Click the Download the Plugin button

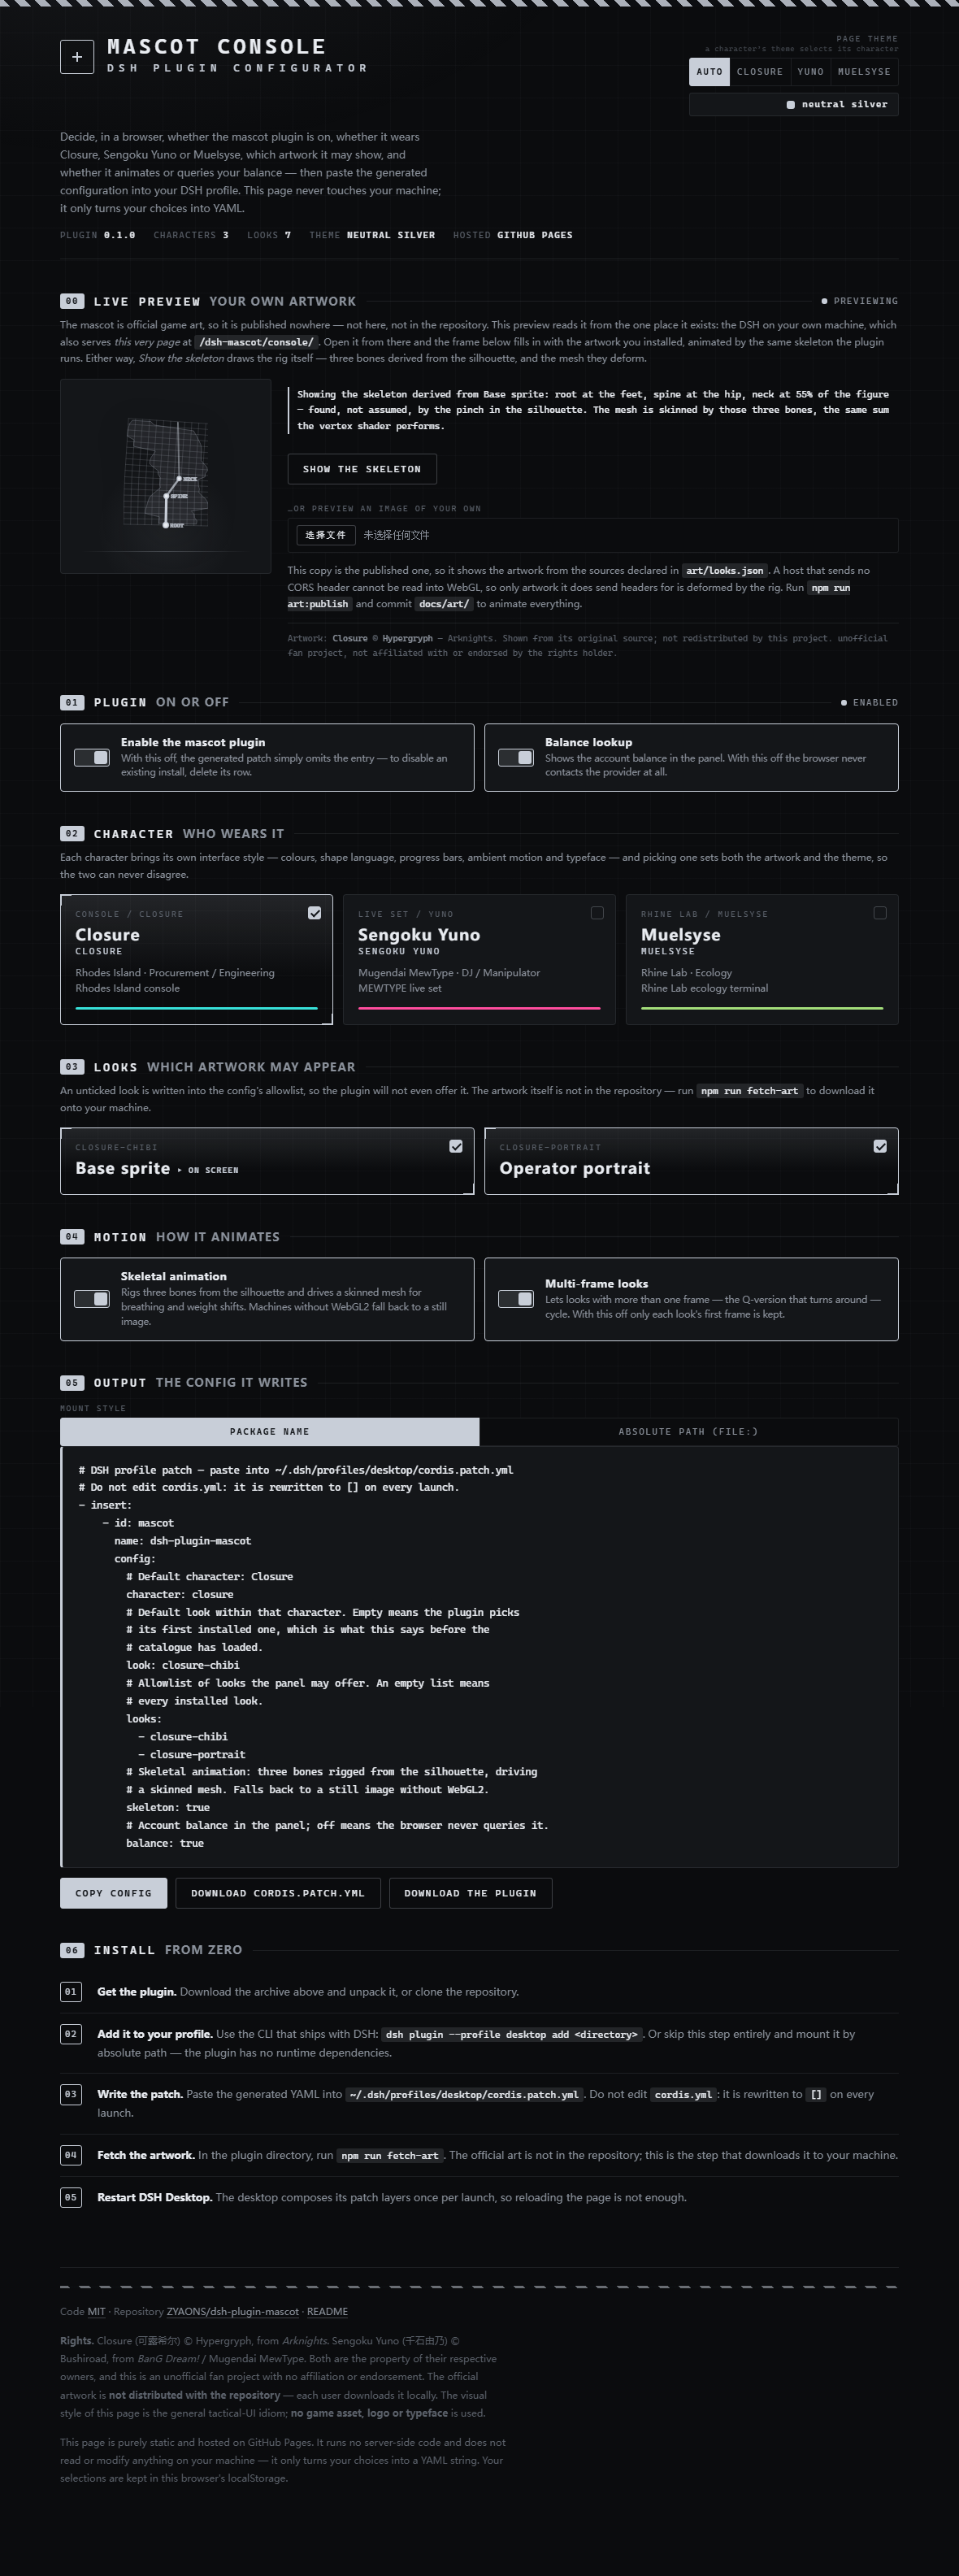(470, 1893)
